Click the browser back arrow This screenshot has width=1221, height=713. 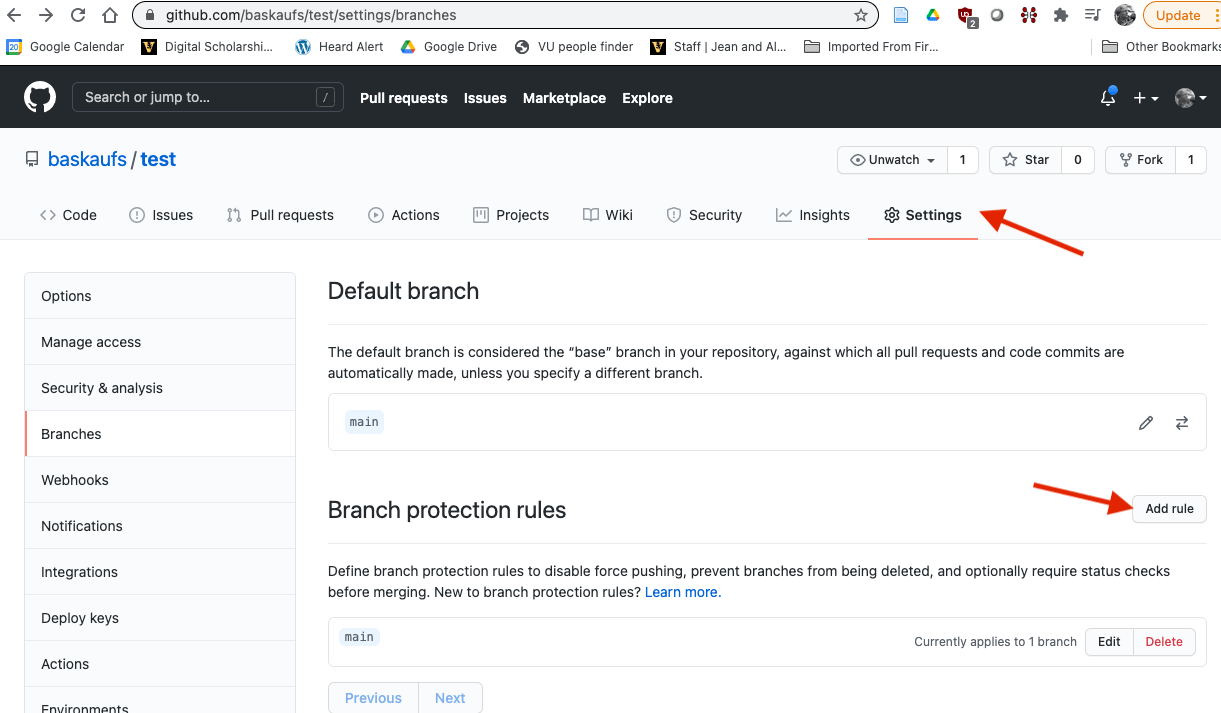tap(14, 15)
